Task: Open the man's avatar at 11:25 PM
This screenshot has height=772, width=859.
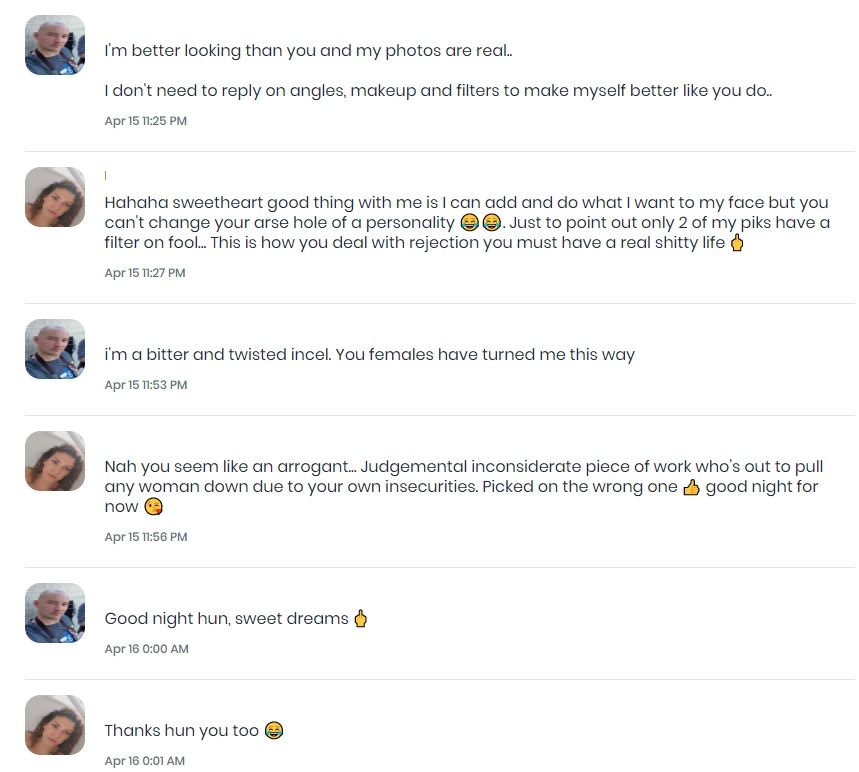Action: [x=55, y=45]
